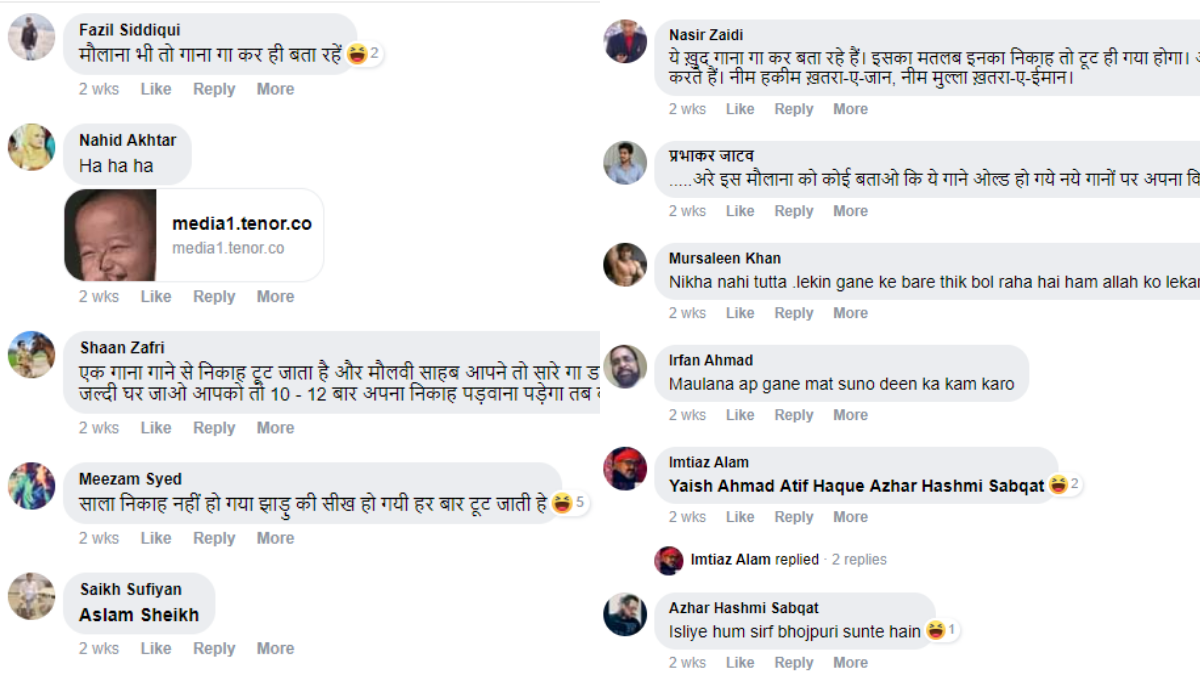1200x675 pixels.
Task: Open Meezam Syed's profile photo
Action: 31,486
